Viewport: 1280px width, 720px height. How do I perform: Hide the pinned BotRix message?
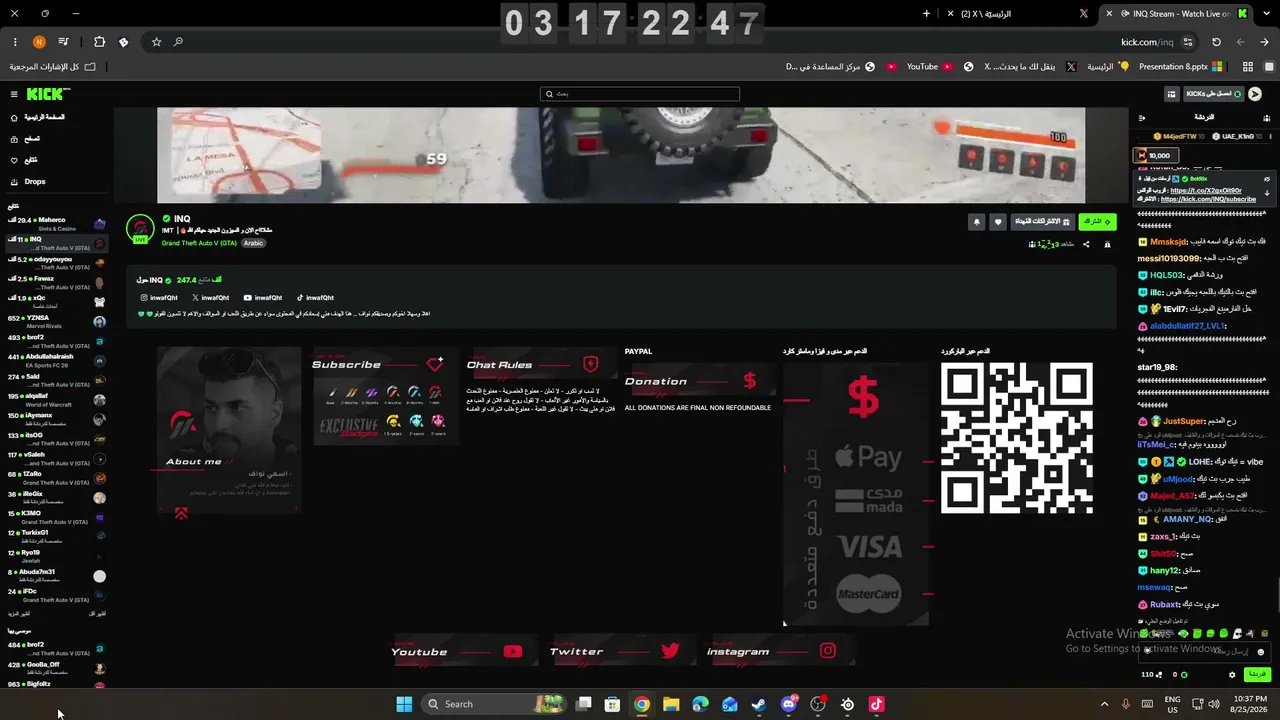click(x=1267, y=178)
